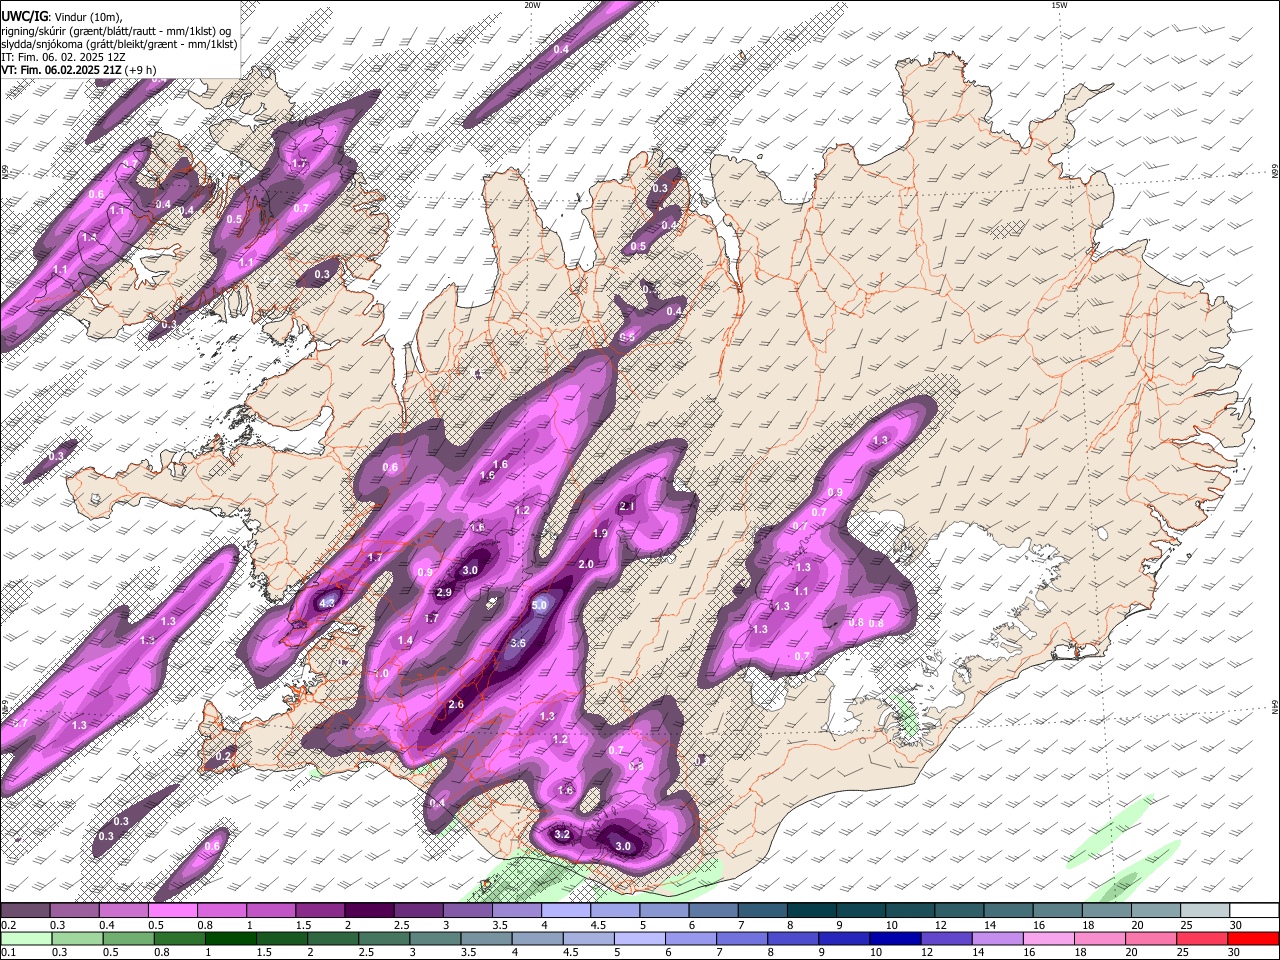Click the '5.0' snowfall value on the map
This screenshot has width=1280, height=960.
pyautogui.click(x=540, y=605)
